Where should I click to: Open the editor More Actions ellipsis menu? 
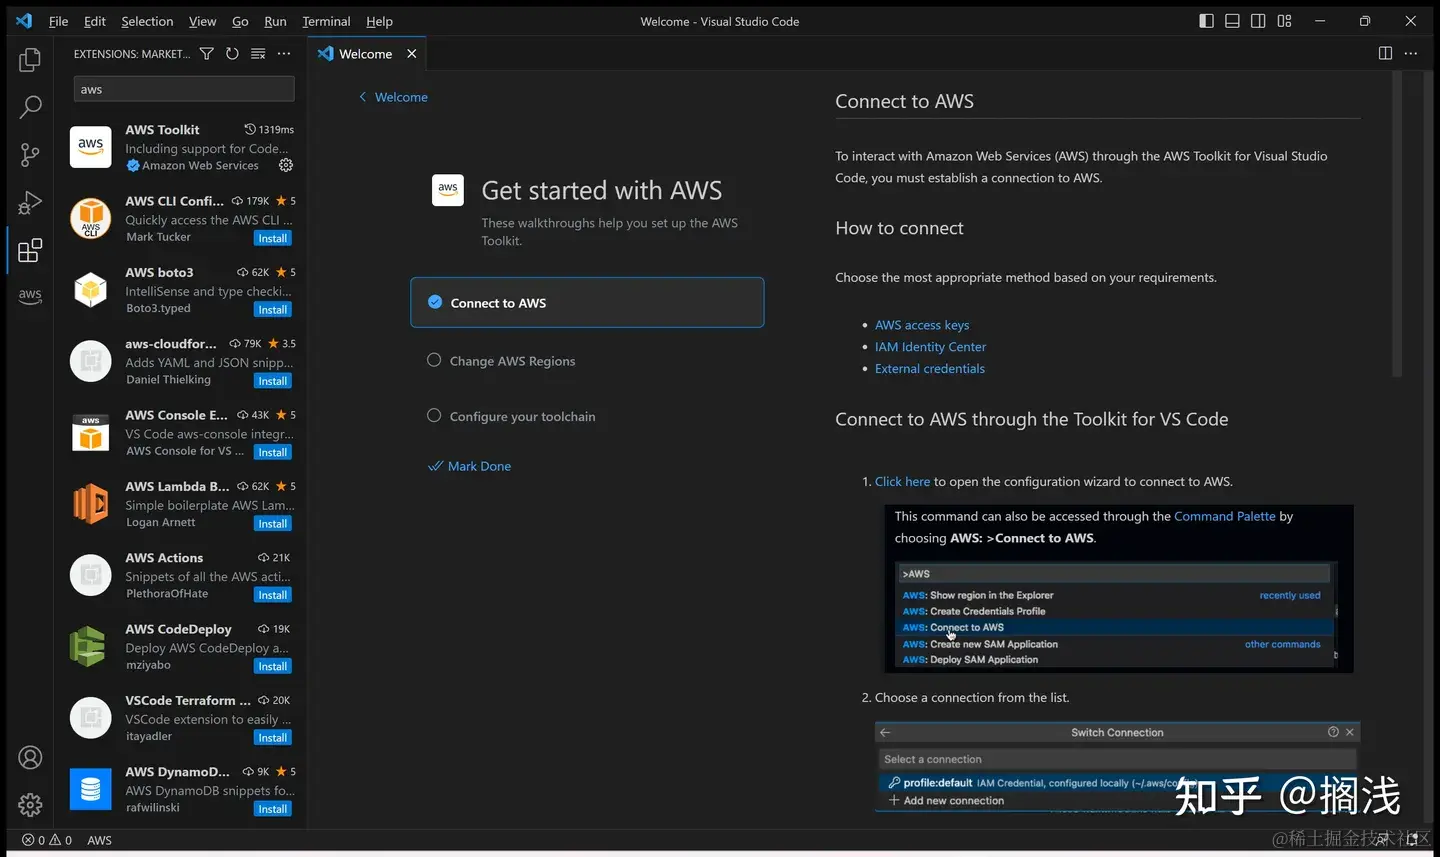[1411, 54]
